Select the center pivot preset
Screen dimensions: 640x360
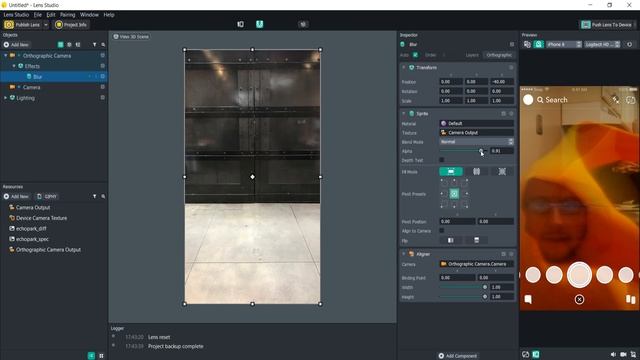tap(454, 194)
